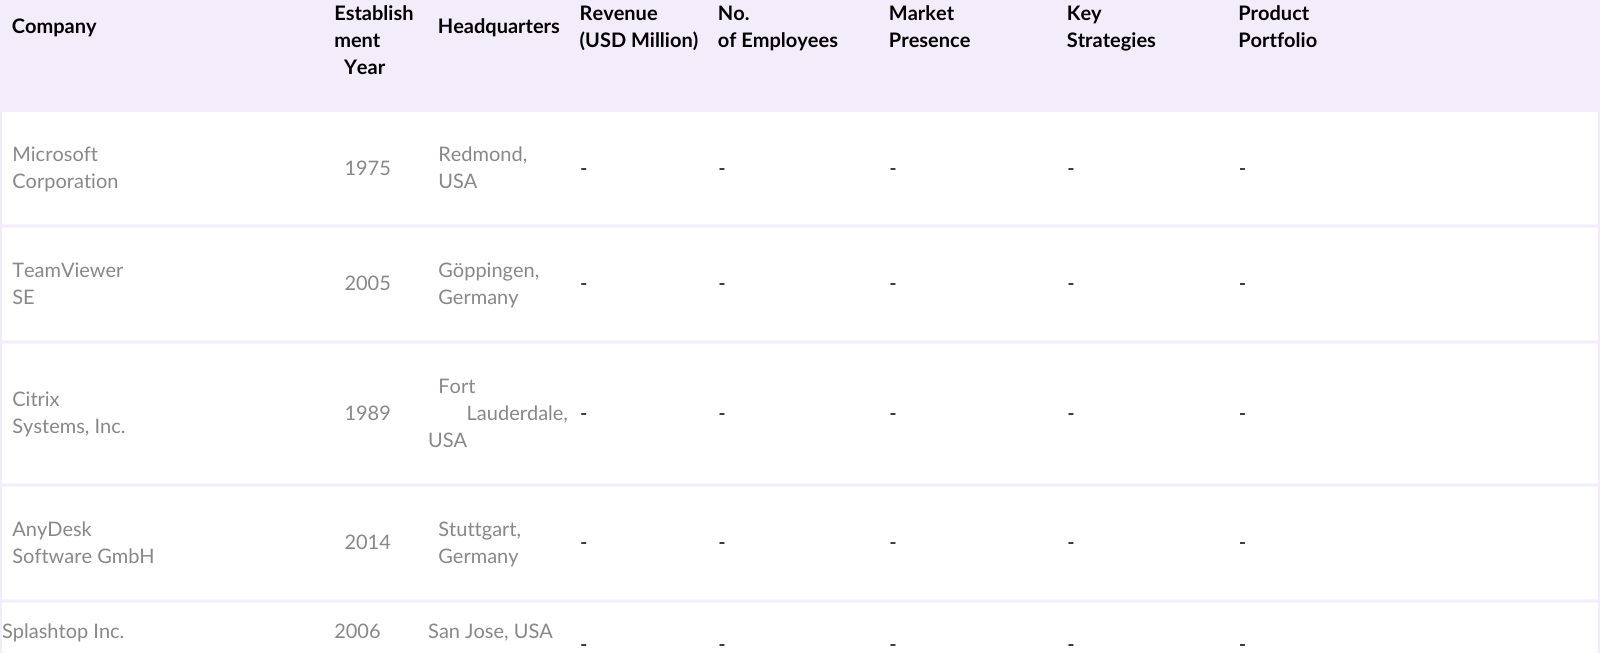The height and width of the screenshot is (653, 1600).
Task: Select the Microsoft Corporation company cell
Action: (x=65, y=168)
